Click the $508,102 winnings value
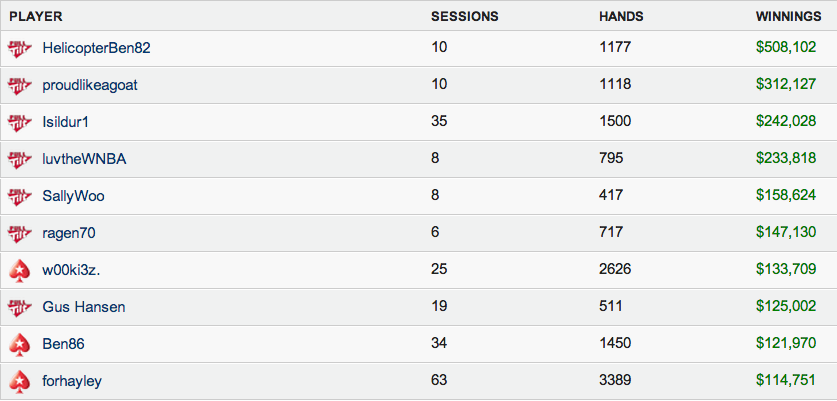The image size is (837, 401). (x=786, y=48)
